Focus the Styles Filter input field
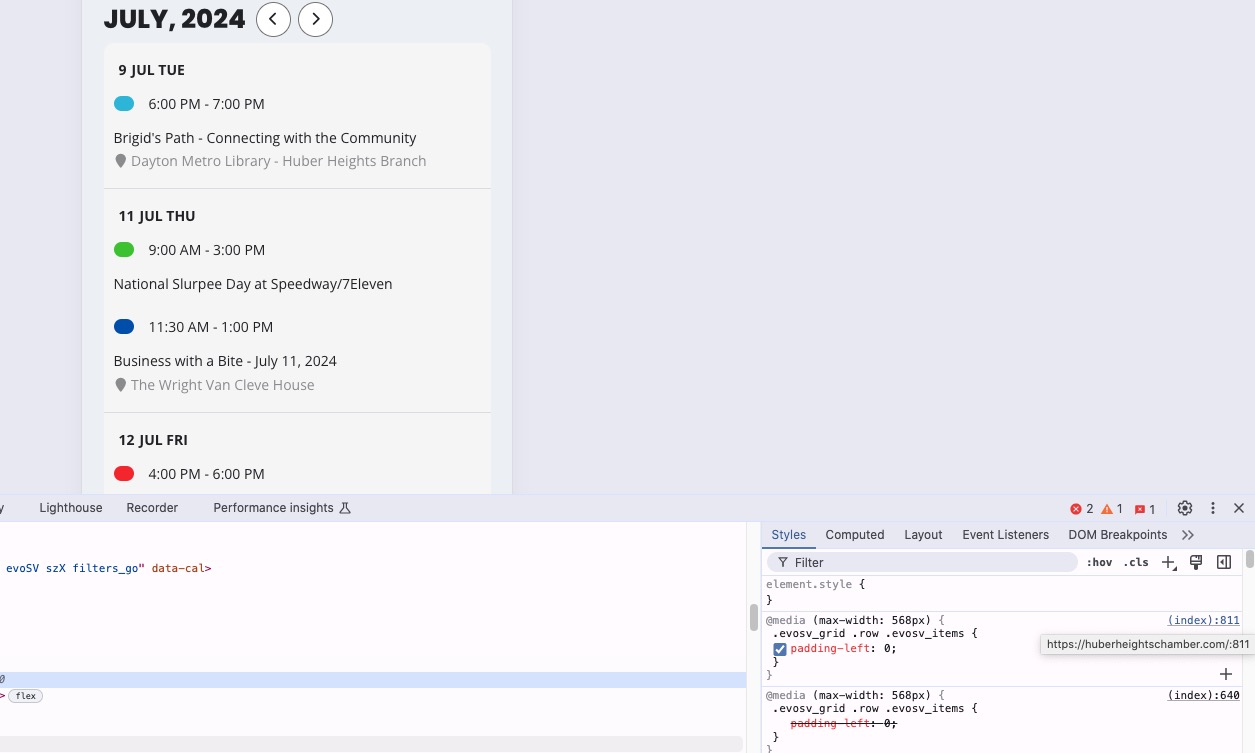The image size is (1255, 753). [x=922, y=563]
